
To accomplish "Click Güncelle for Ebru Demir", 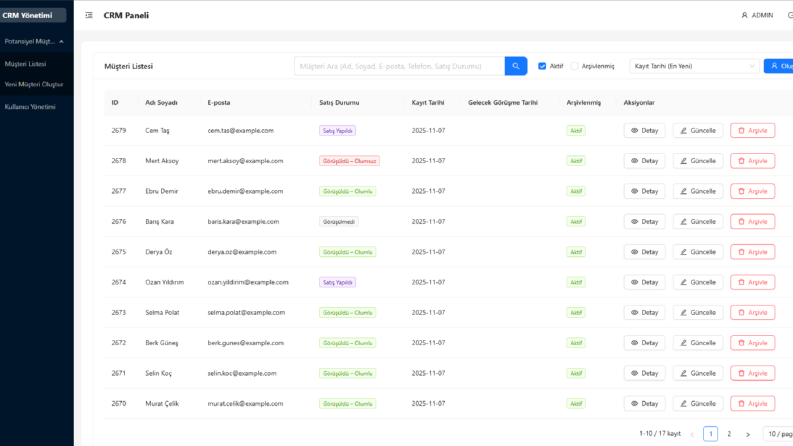I will click(x=698, y=191).
